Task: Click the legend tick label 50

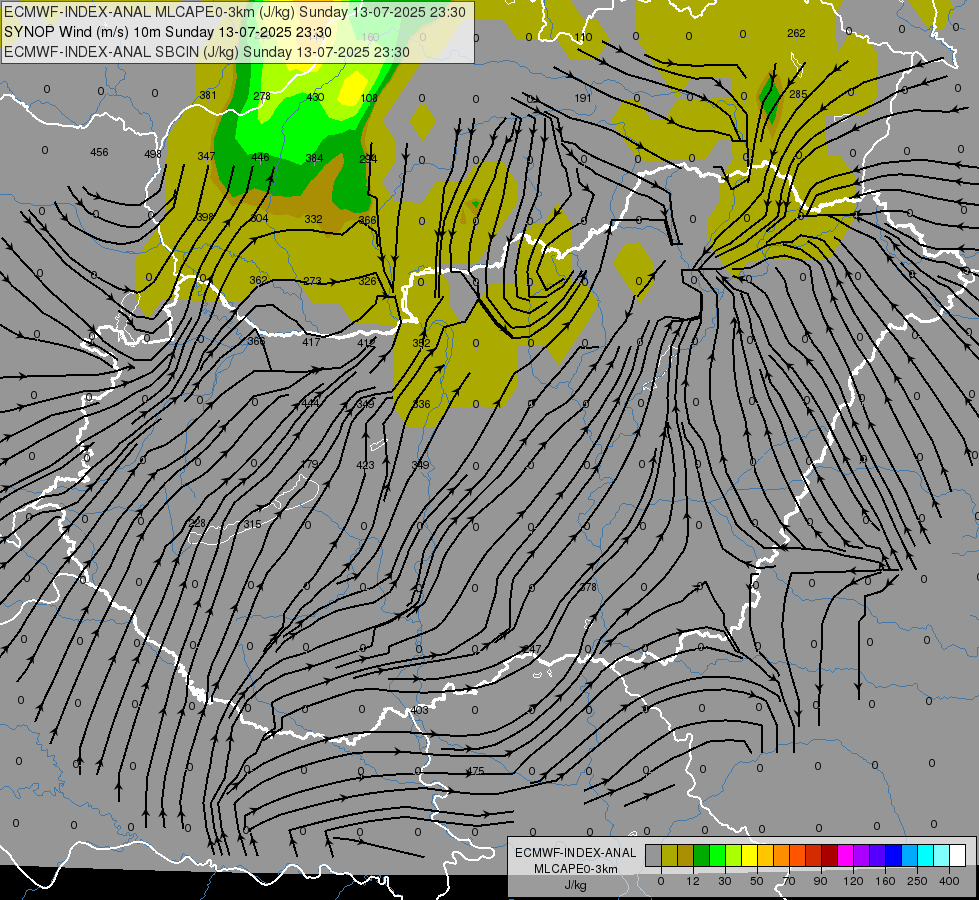Action: tap(757, 881)
